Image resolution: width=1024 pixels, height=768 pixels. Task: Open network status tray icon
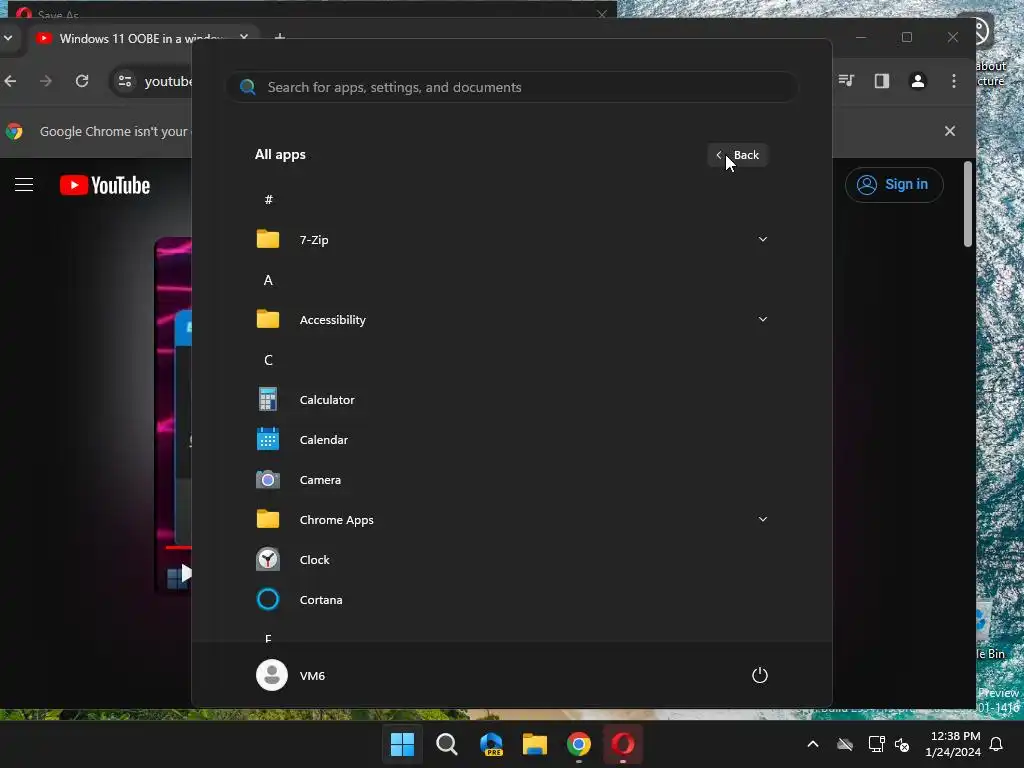[x=876, y=744]
